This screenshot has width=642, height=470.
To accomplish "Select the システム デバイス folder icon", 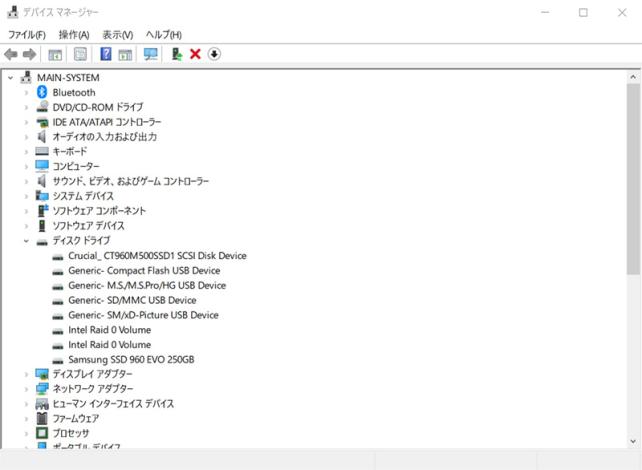I will point(42,196).
